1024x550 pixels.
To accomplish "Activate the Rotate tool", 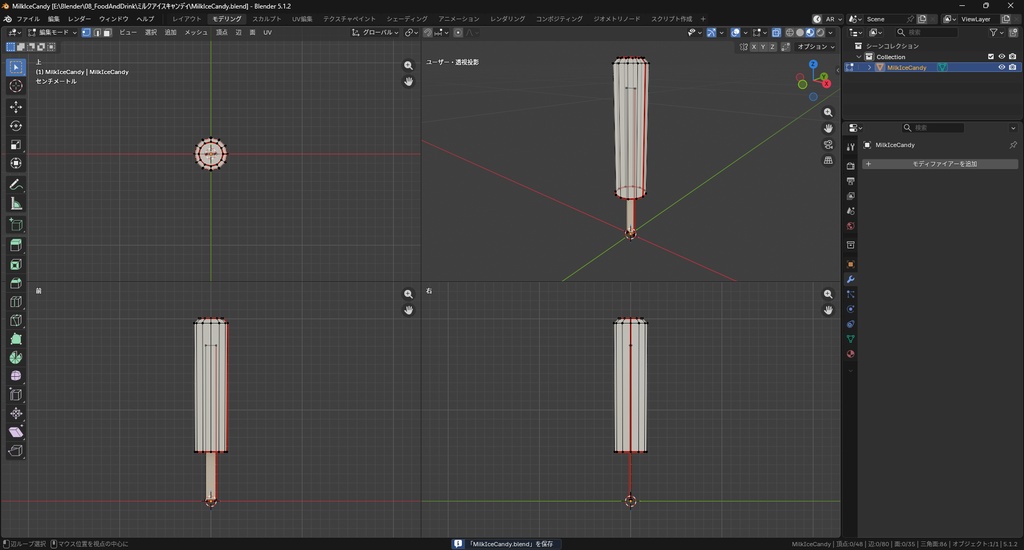I will [x=16, y=125].
